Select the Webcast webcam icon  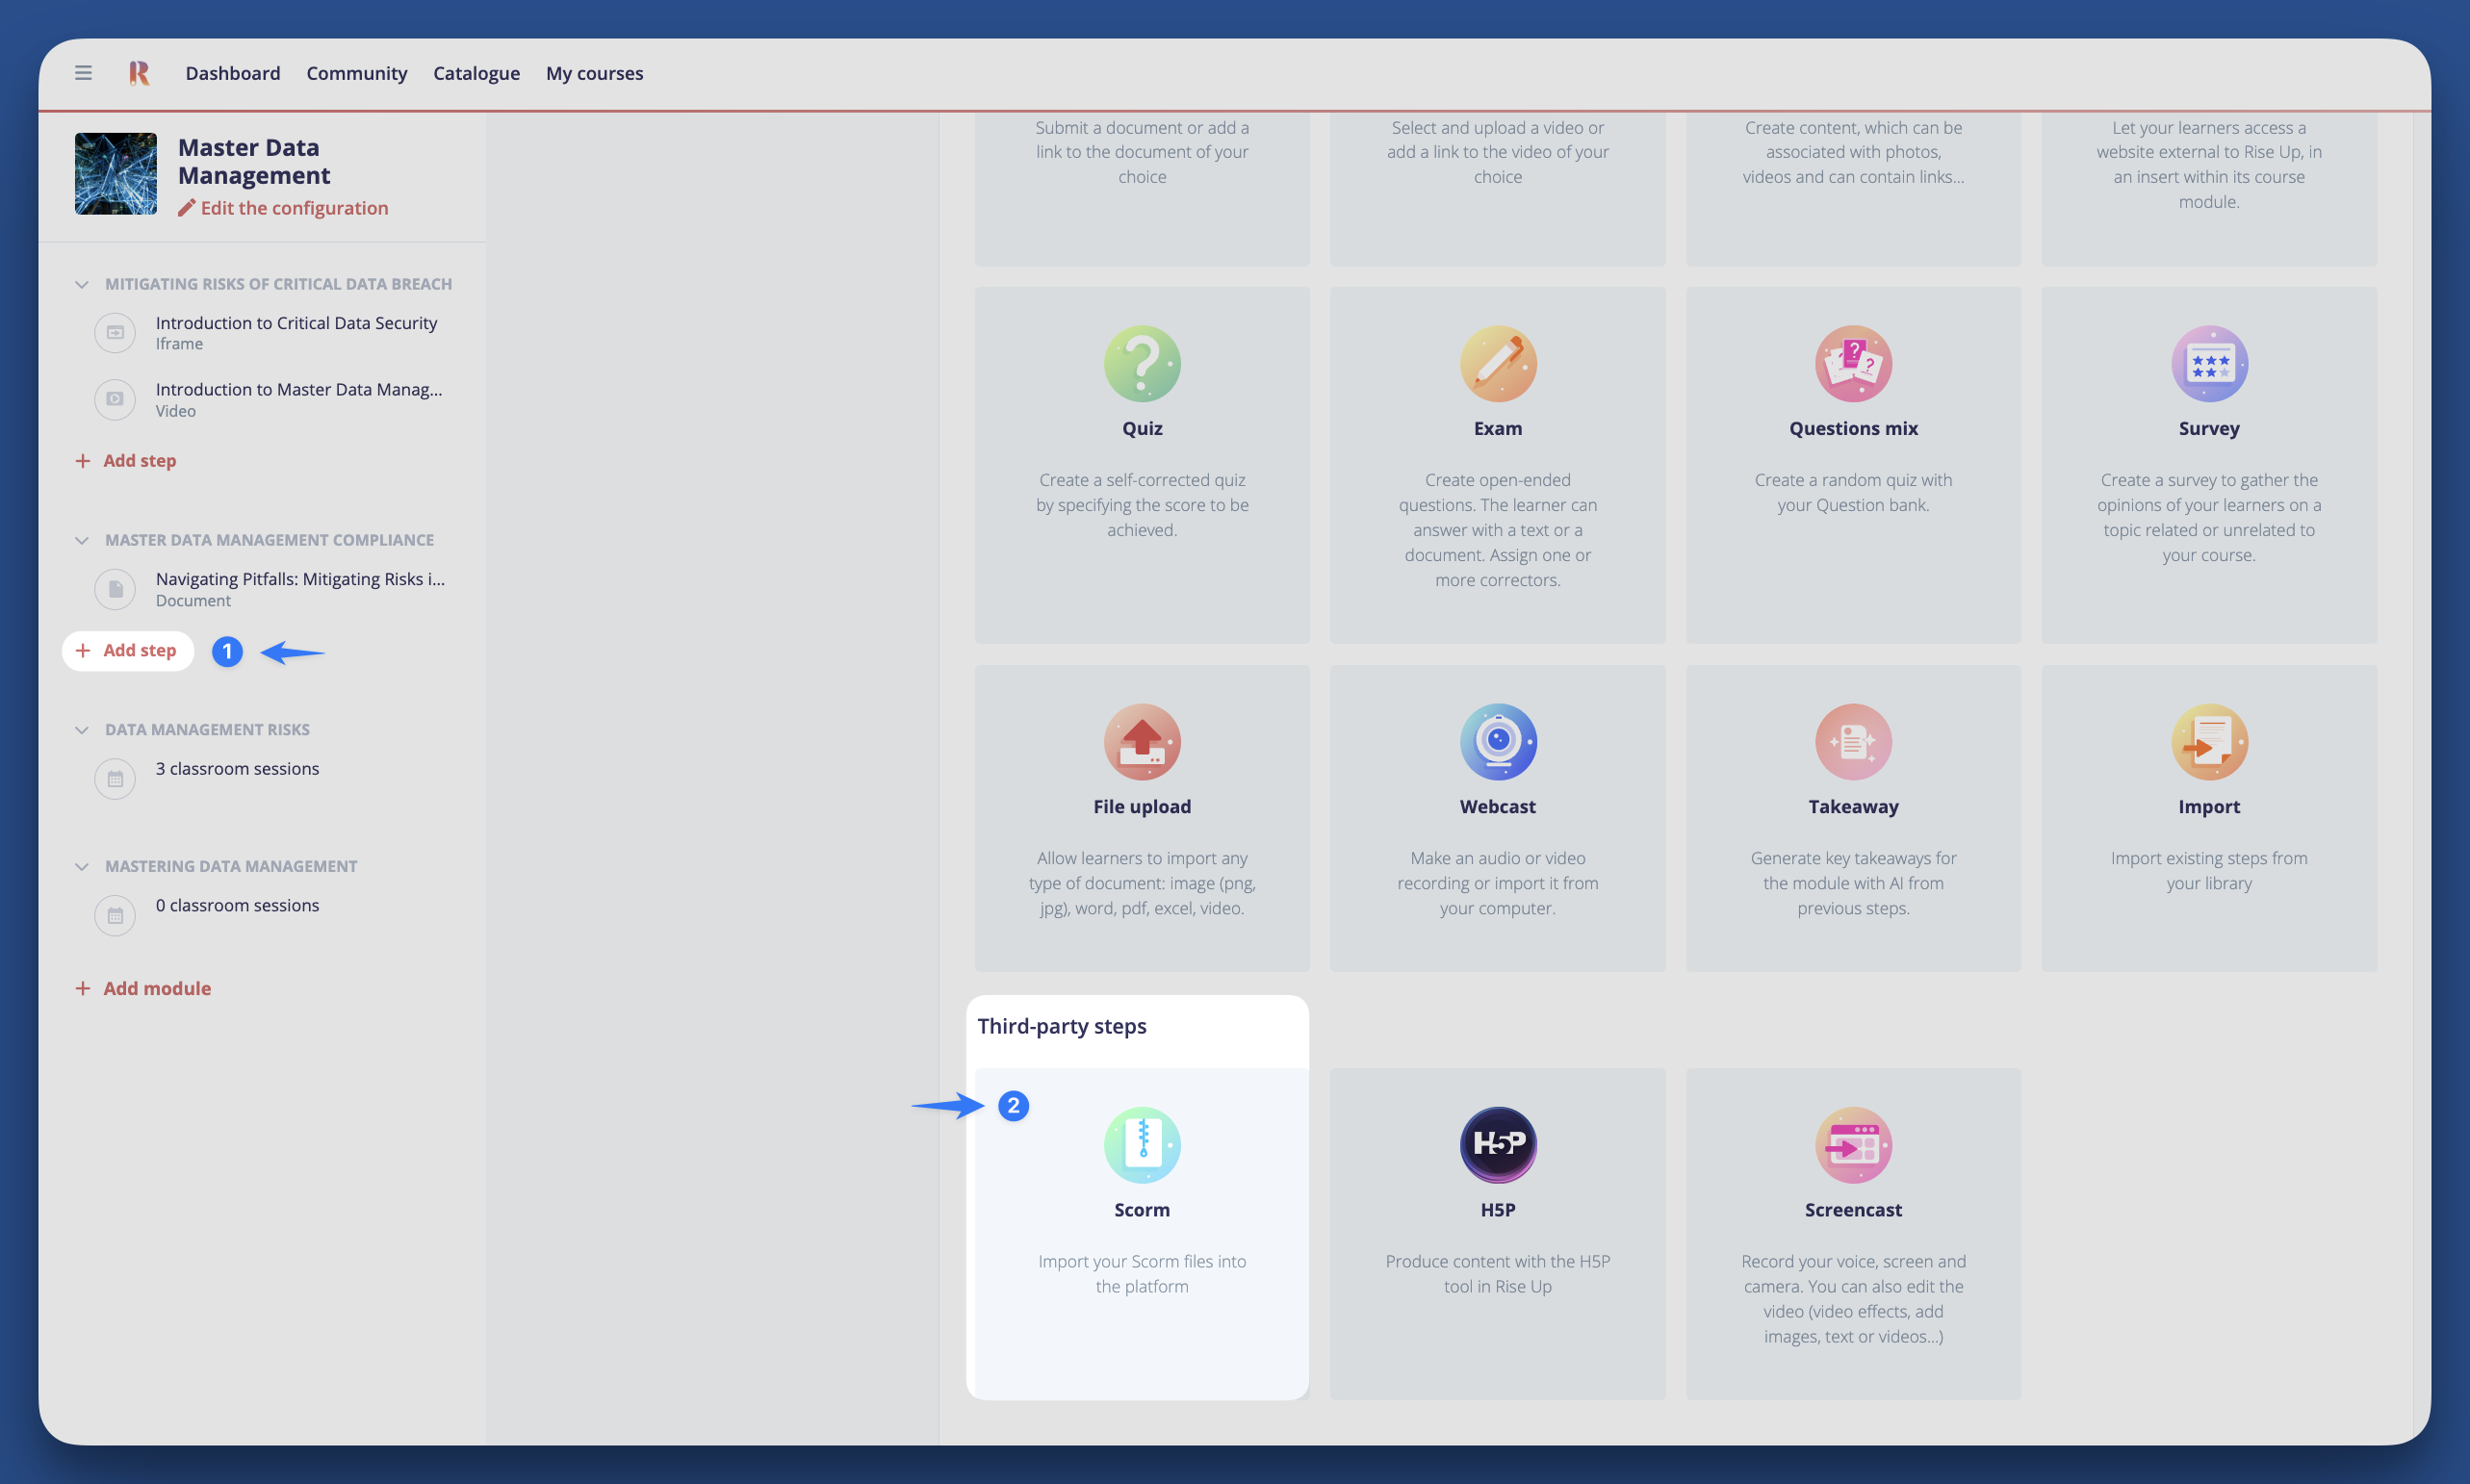point(1497,741)
